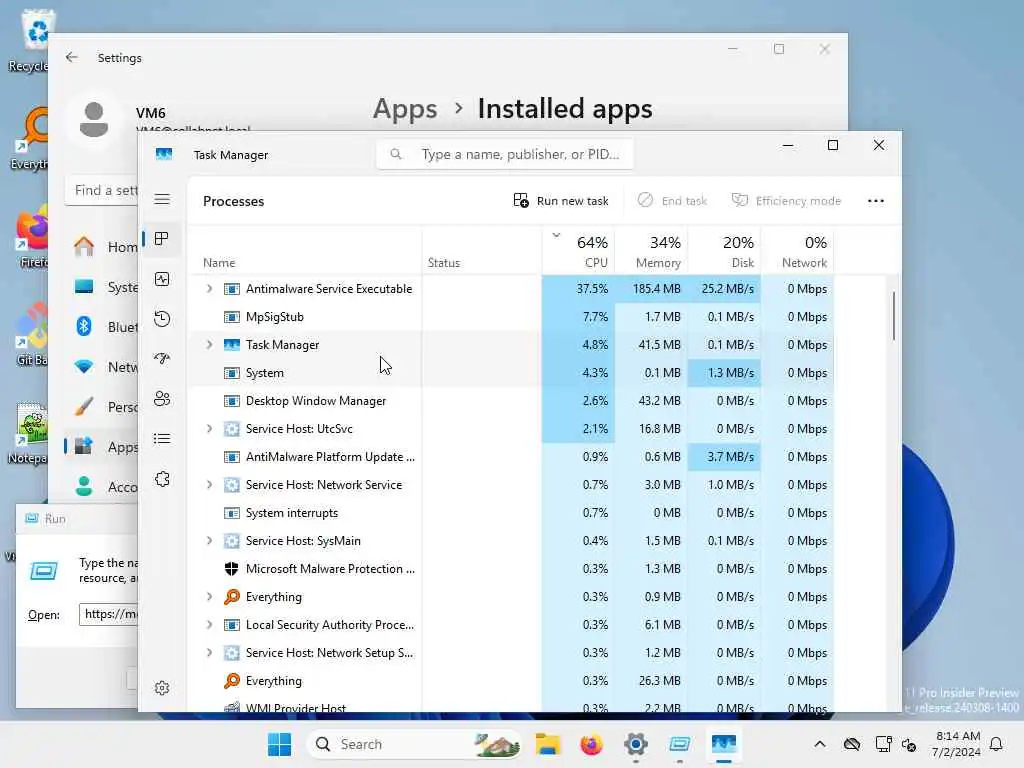This screenshot has height=768, width=1024.
Task: Open Details page icon in sidebar
Action: click(162, 438)
